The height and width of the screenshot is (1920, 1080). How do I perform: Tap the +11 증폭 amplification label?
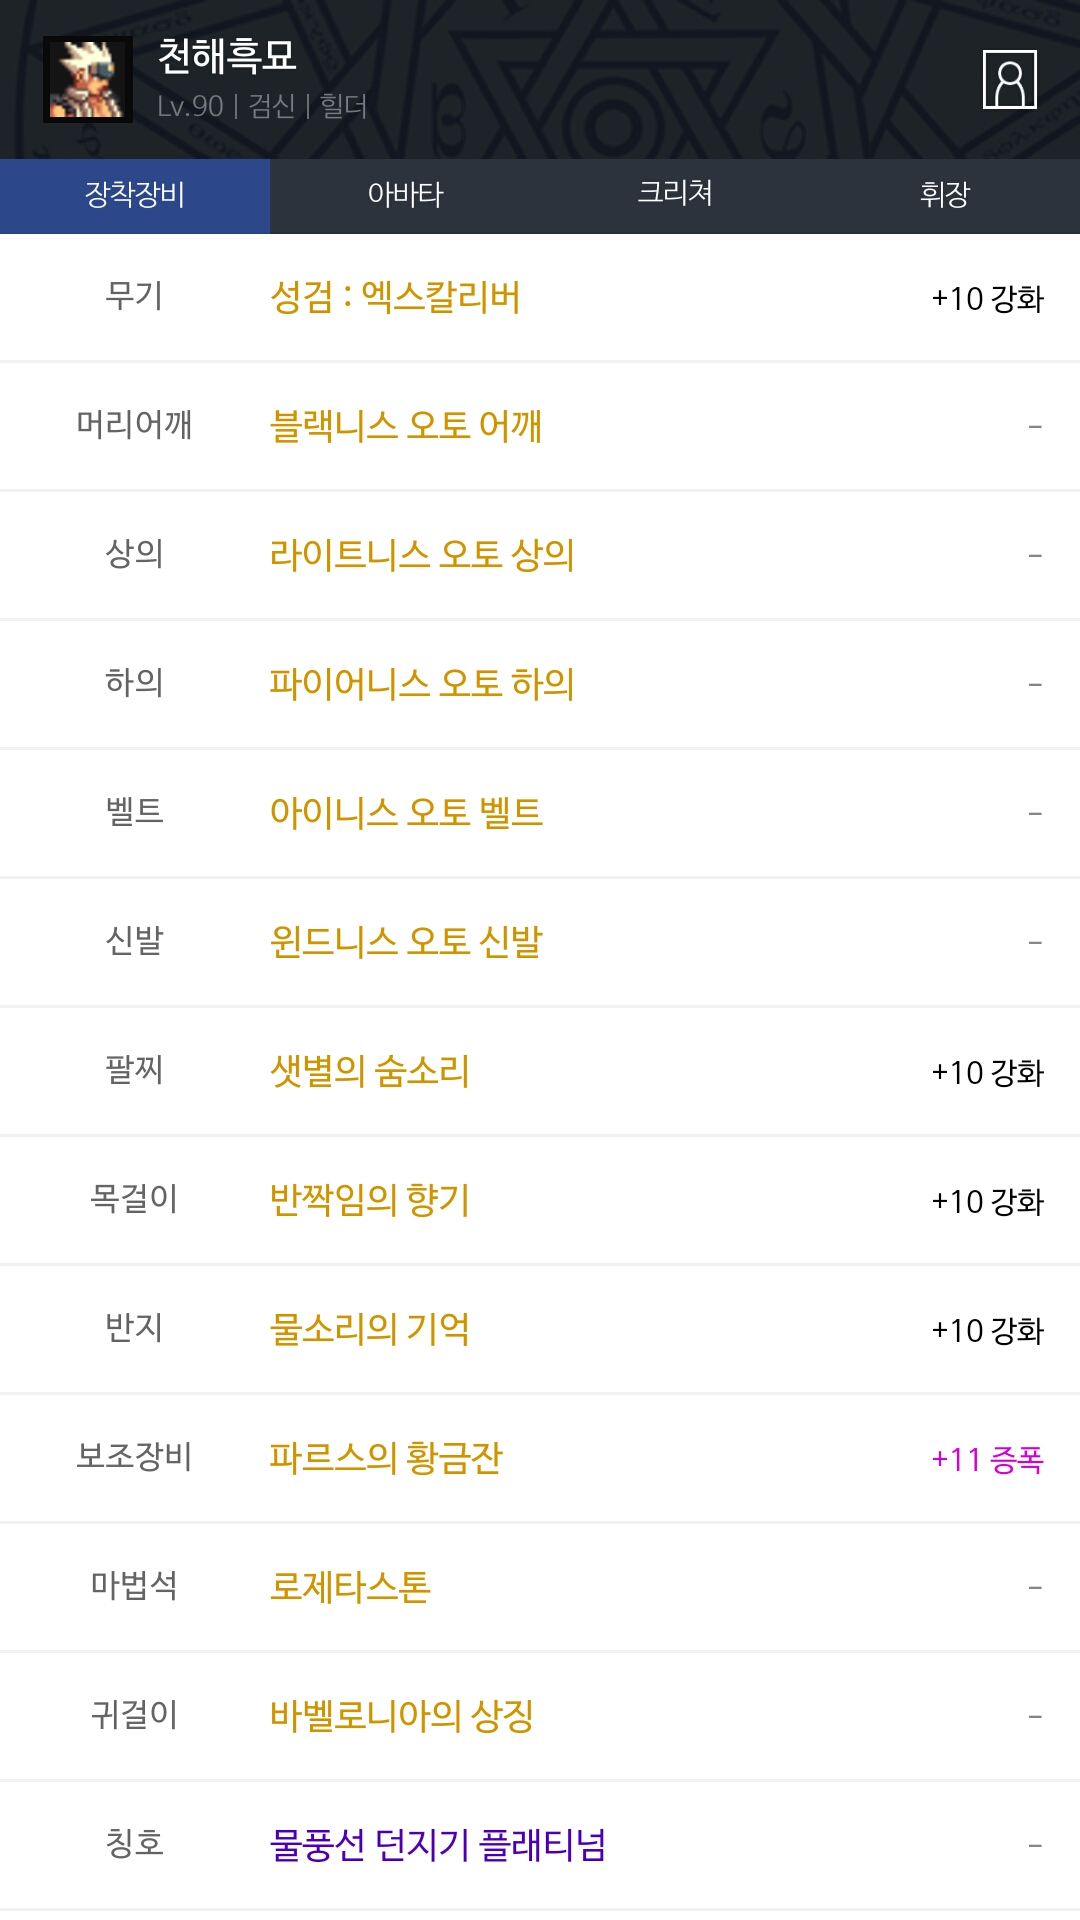(x=987, y=1460)
